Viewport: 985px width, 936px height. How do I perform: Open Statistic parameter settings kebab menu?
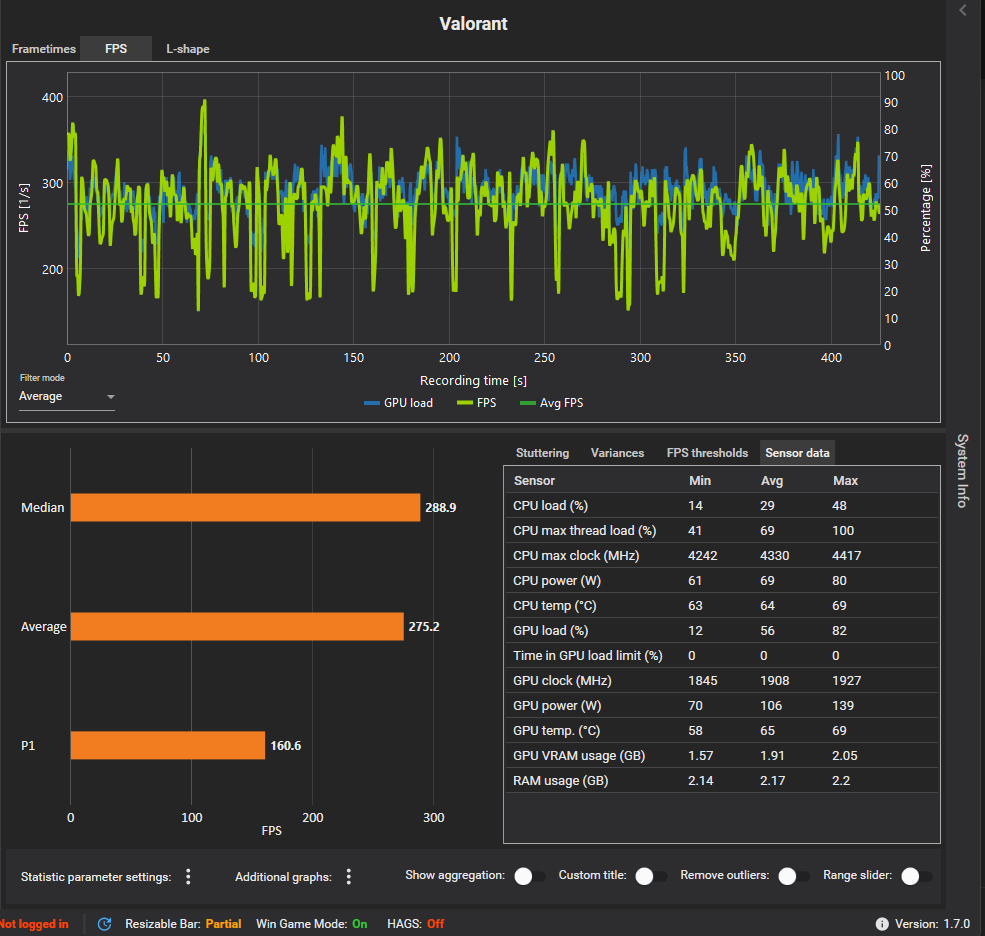(188, 877)
